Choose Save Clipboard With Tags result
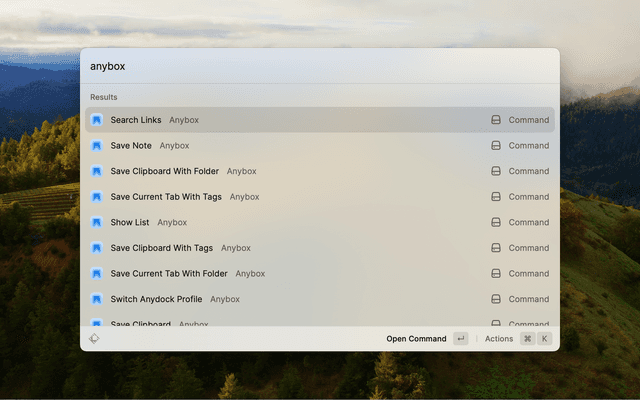The image size is (640, 400). pyautogui.click(x=161, y=248)
